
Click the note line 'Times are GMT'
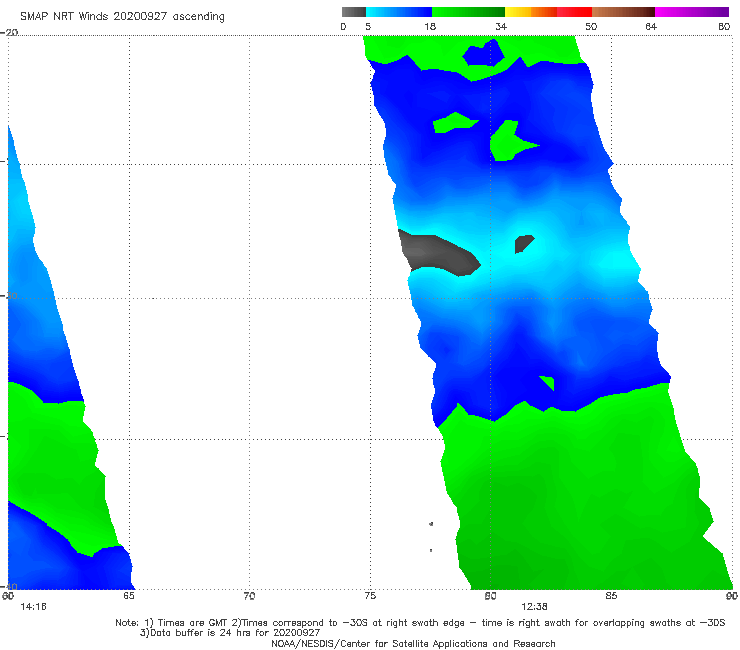(194, 623)
